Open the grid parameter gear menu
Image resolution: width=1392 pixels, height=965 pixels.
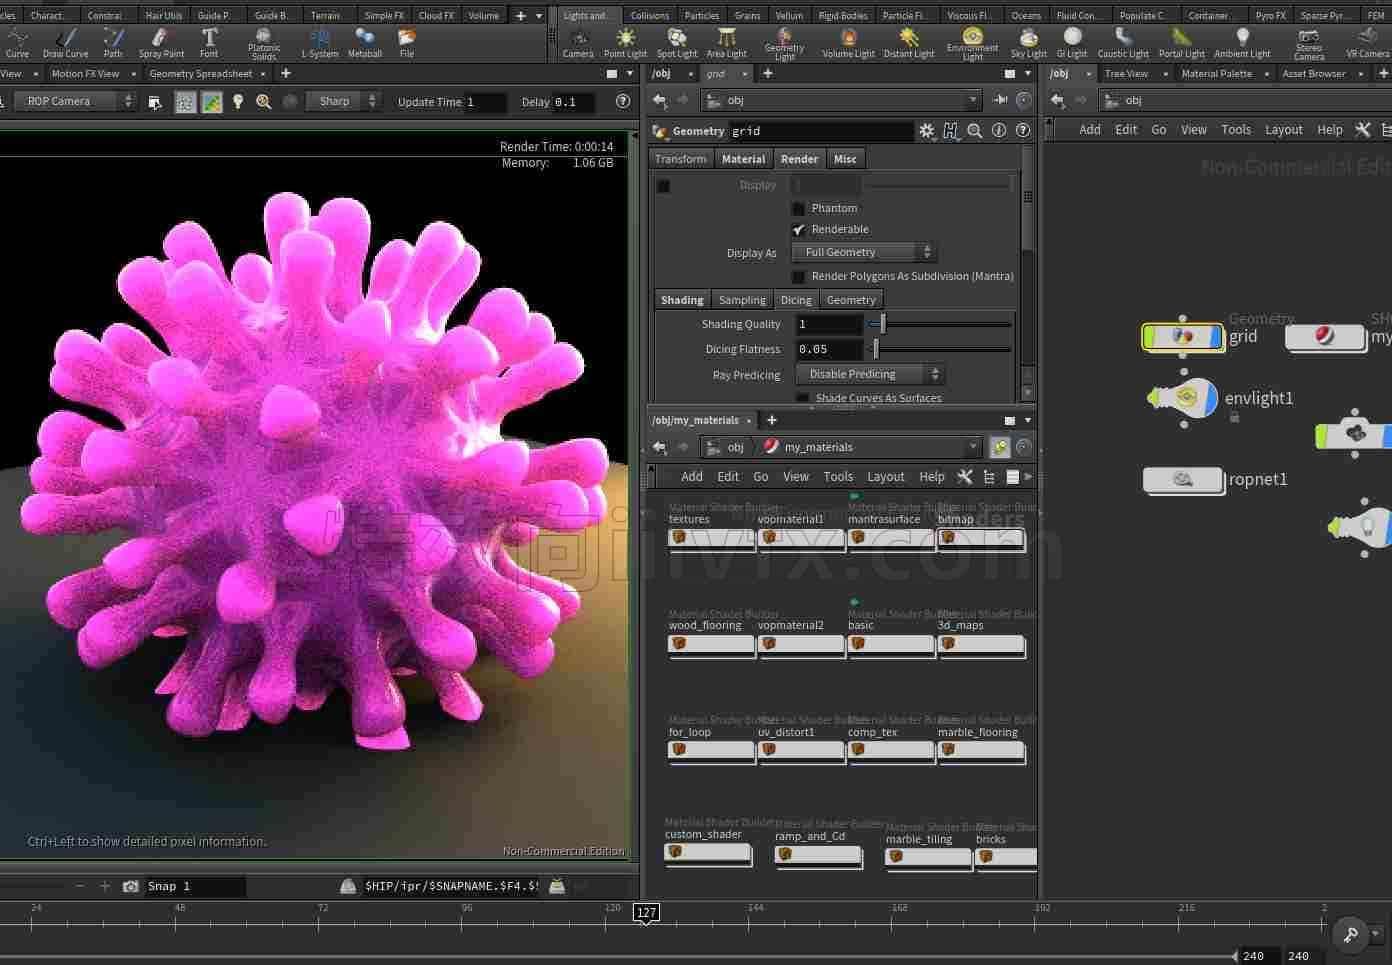927,131
